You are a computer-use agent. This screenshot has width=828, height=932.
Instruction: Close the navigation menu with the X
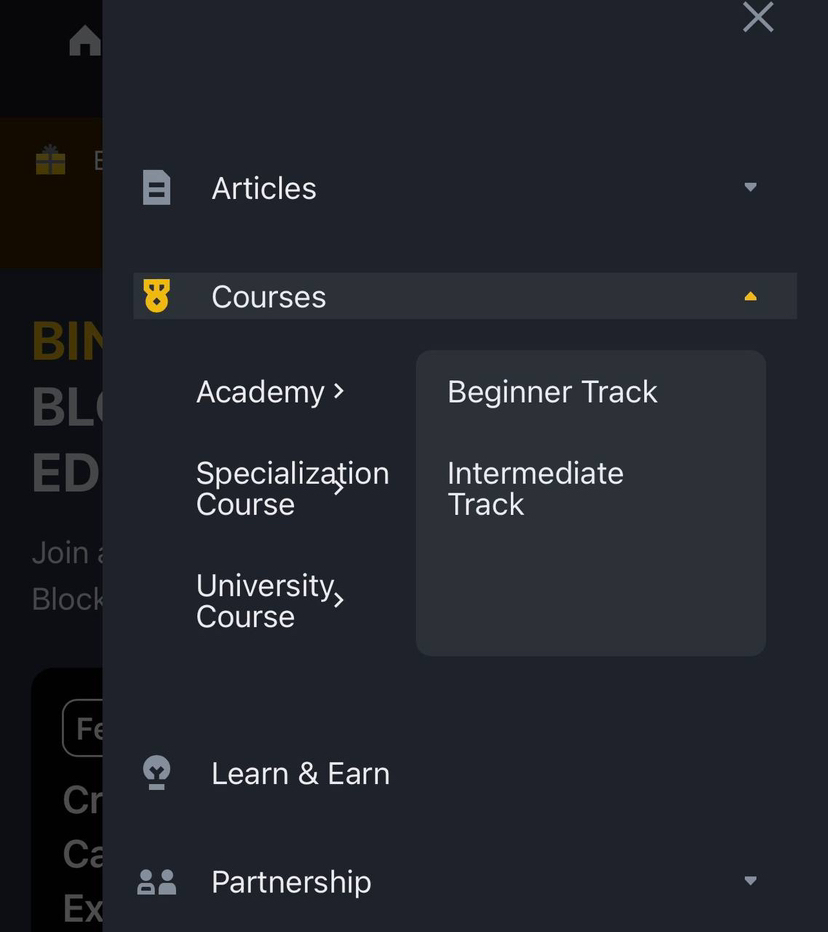tap(758, 17)
